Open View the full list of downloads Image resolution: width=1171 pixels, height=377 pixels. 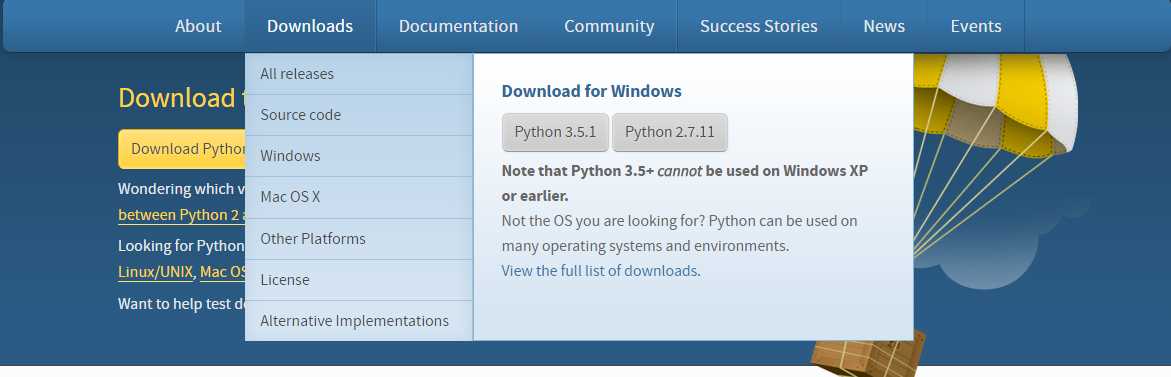pyautogui.click(x=600, y=270)
